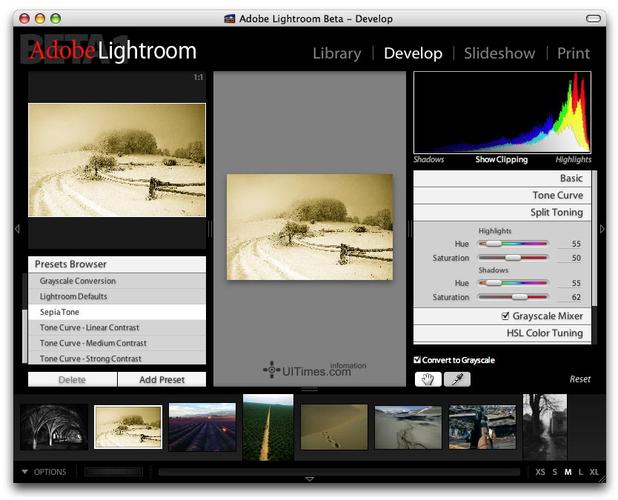Open the Print module
The height and width of the screenshot is (500, 618).
[573, 53]
